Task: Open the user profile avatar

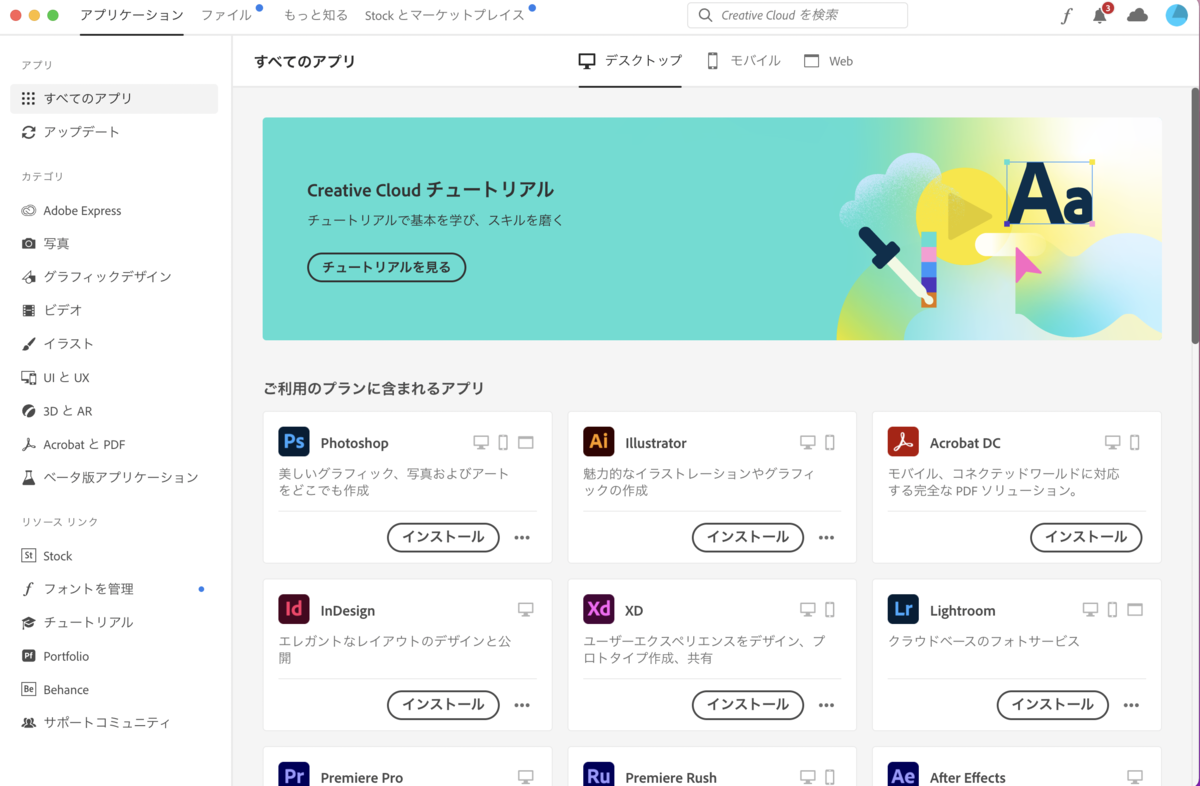Action: coord(1176,15)
